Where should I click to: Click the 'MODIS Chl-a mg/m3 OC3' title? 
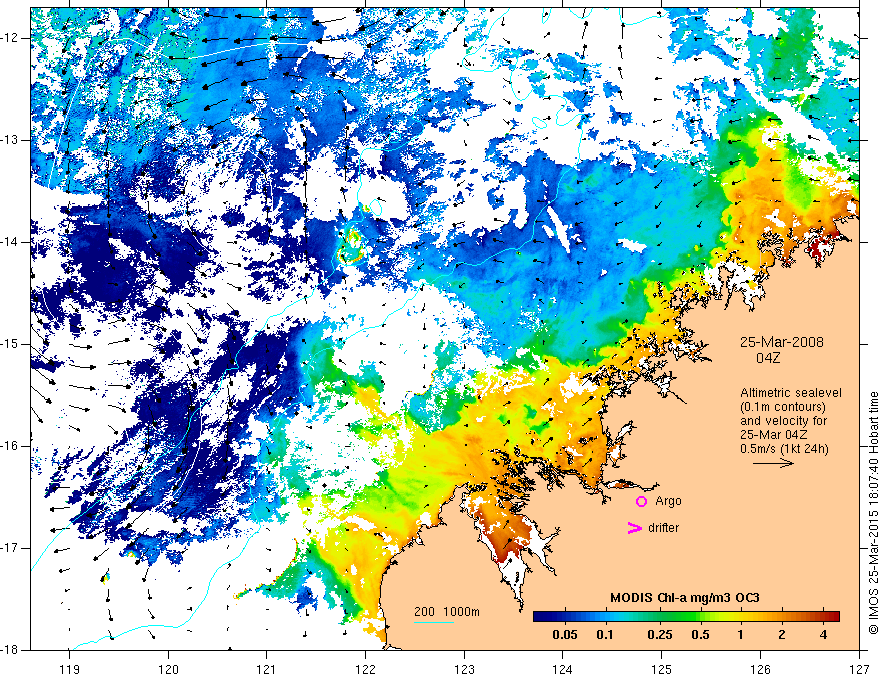685,598
